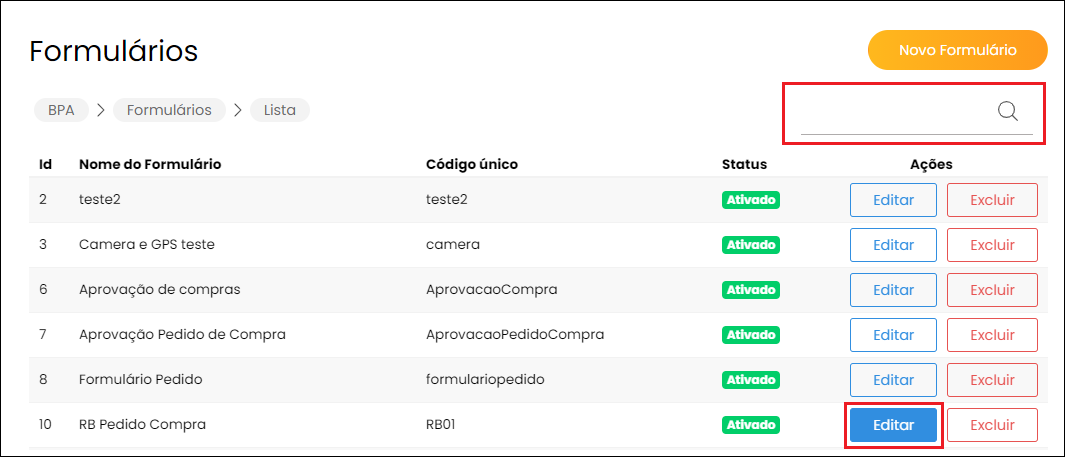This screenshot has width=1065, height=457.
Task: Edit the Formulário Pedido form
Action: [x=893, y=380]
